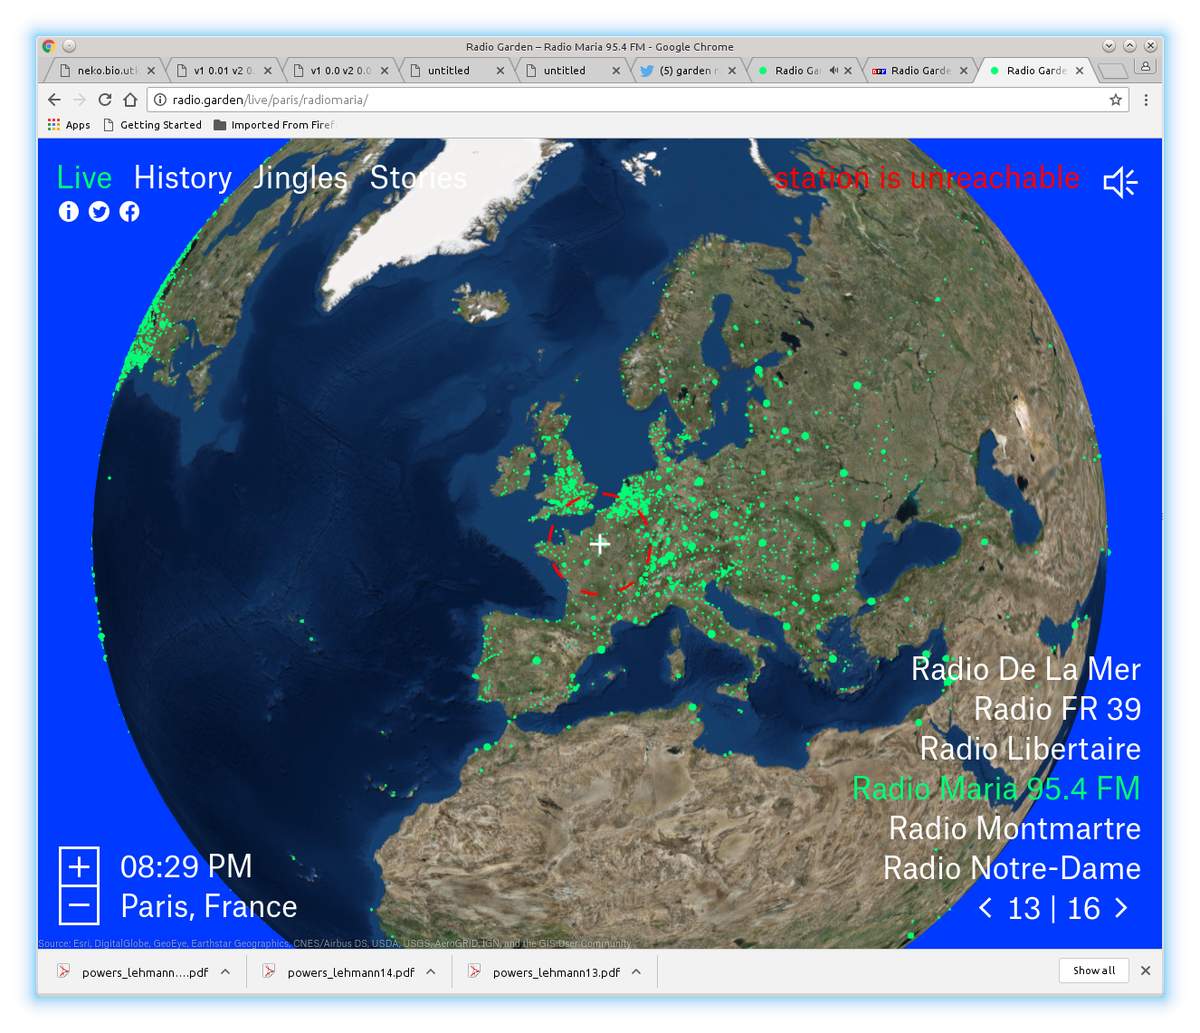Switch to the Twitter (5) garden tab
Screen dimensions: 1200x1033
point(688,71)
